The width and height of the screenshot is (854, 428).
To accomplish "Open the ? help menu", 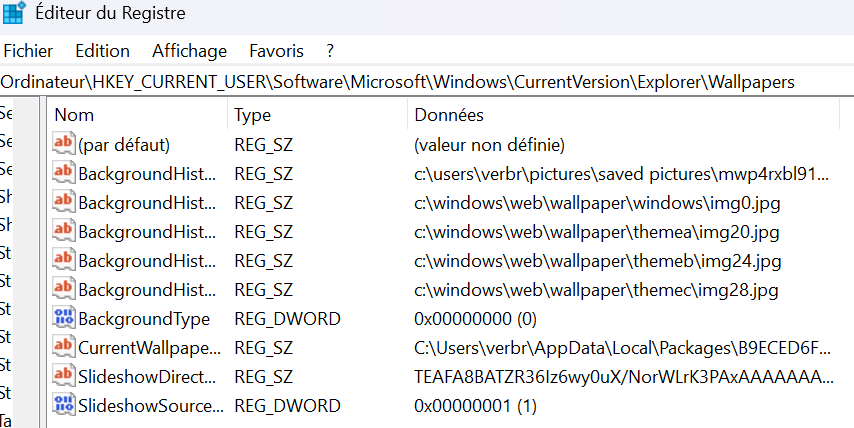I will click(x=330, y=51).
